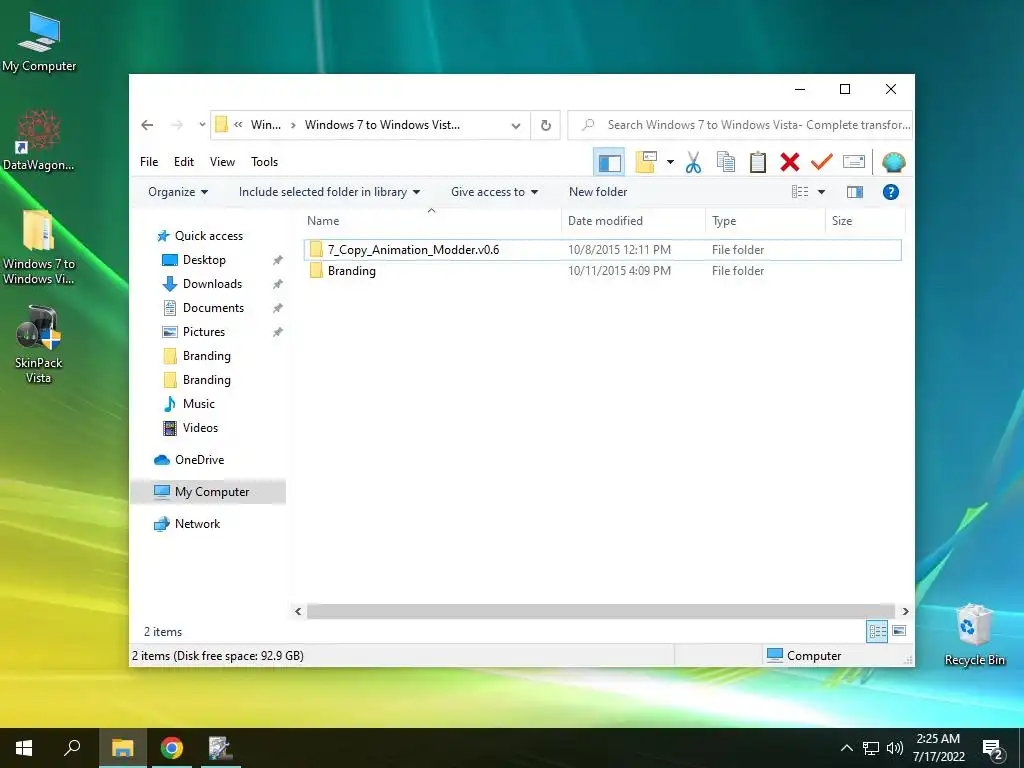The width and height of the screenshot is (1024, 768).
Task: Sort by Date modified column header
Action: point(633,221)
